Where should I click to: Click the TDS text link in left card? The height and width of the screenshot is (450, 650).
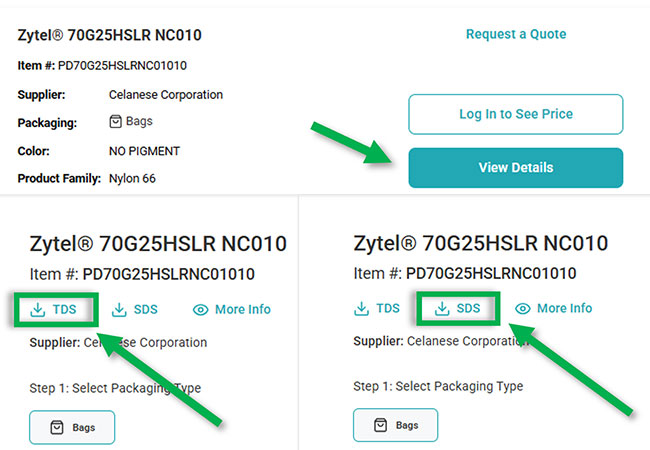tap(65, 310)
